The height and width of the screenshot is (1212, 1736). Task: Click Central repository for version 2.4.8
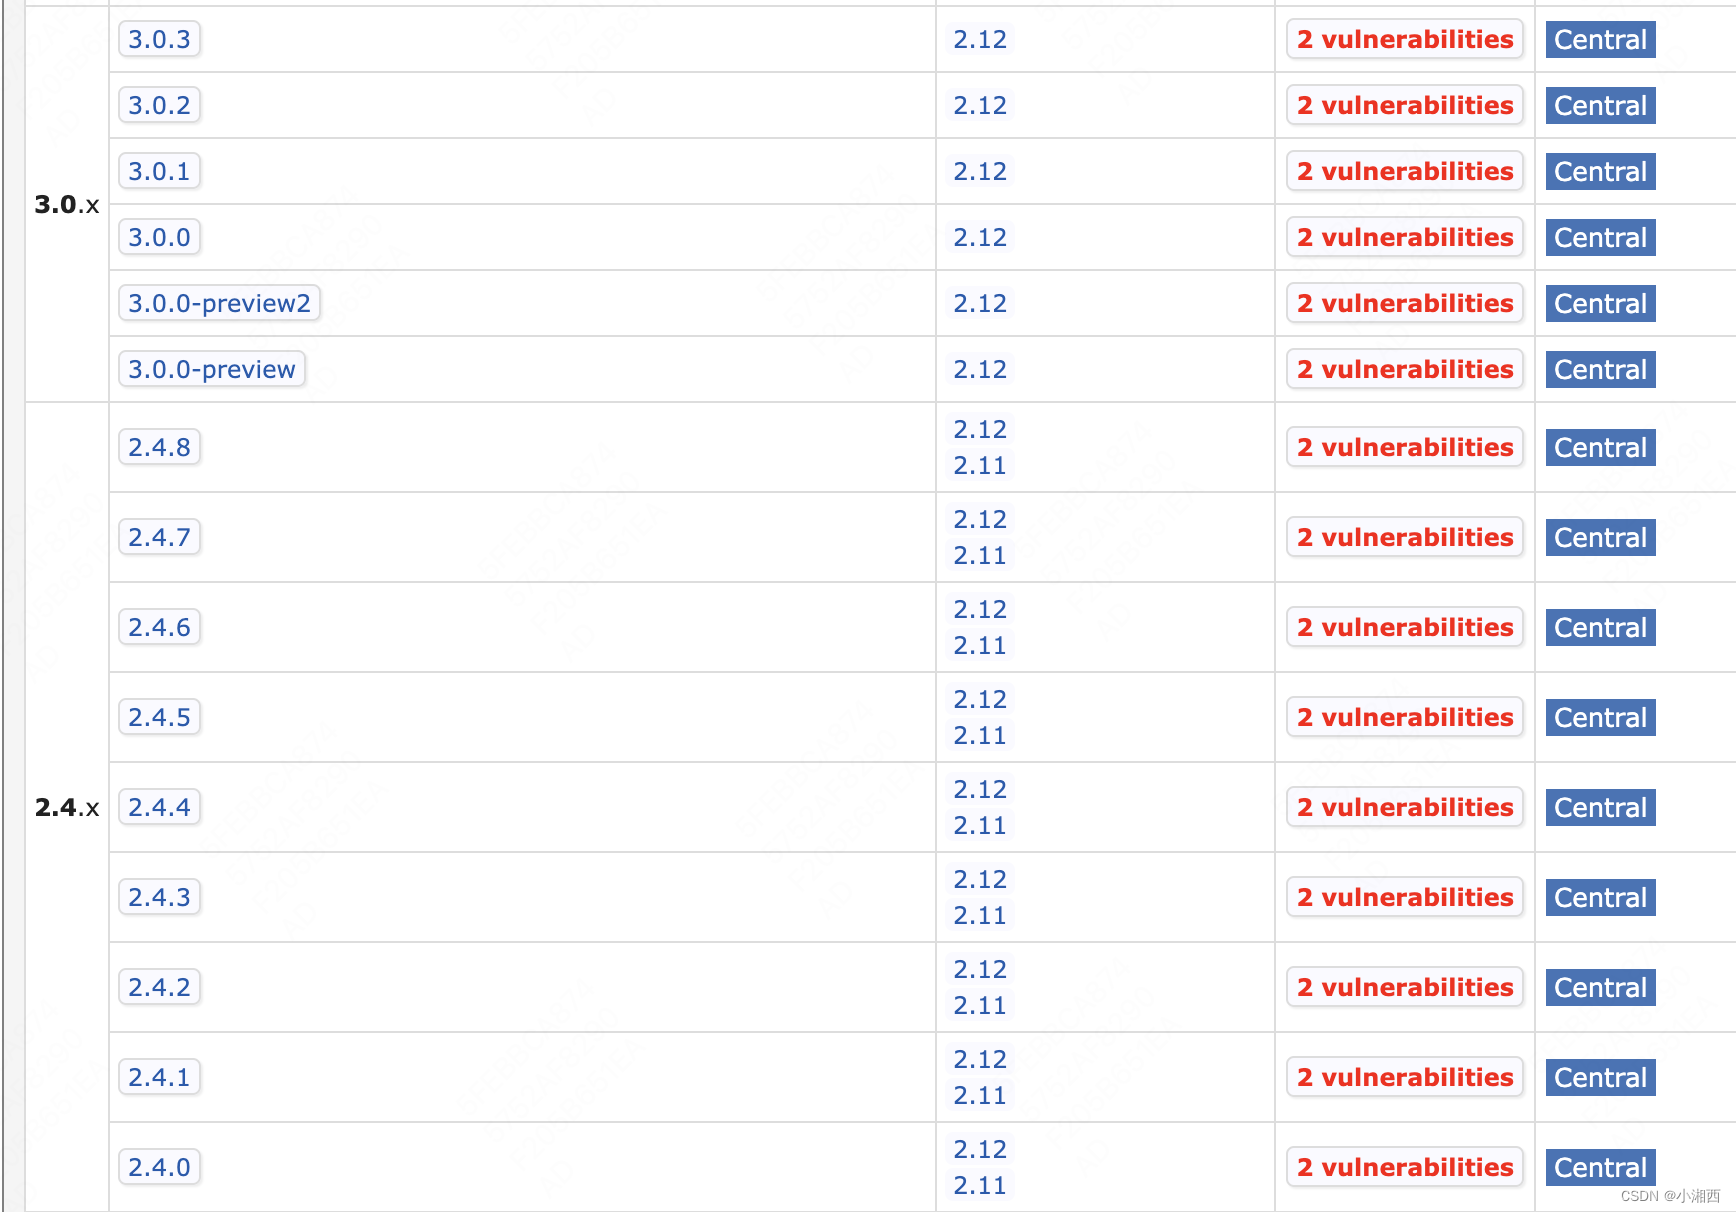pos(1600,447)
